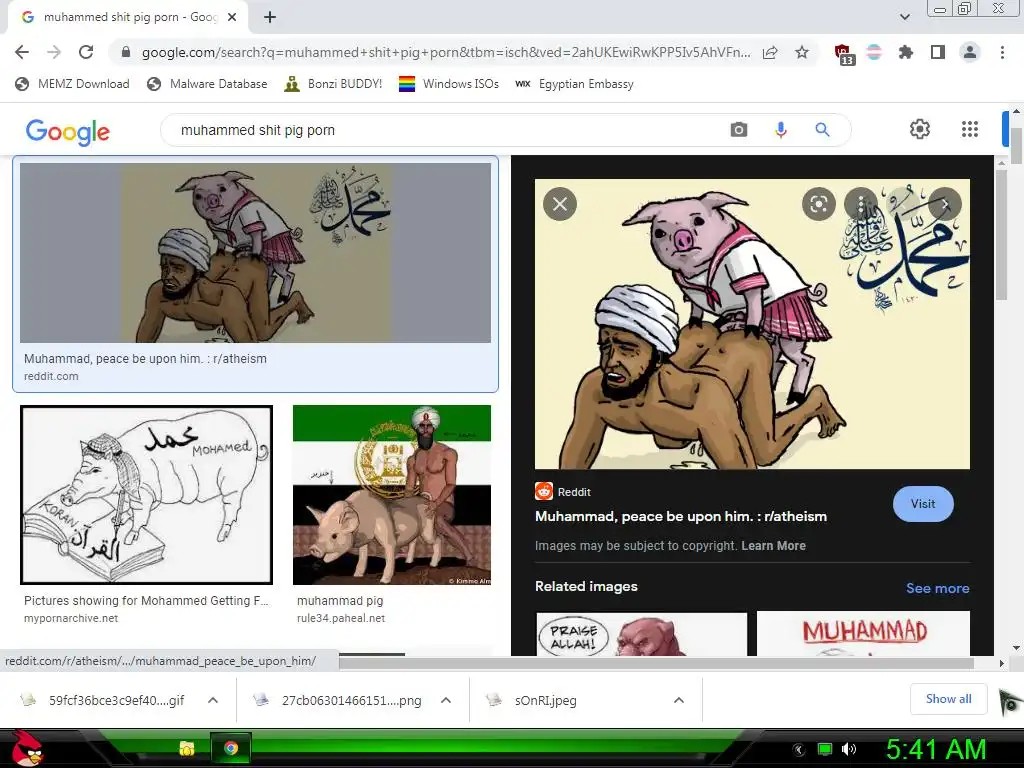Viewport: 1024px width, 768px height.
Task: Open the file manager taskbar folder icon
Action: [187, 748]
